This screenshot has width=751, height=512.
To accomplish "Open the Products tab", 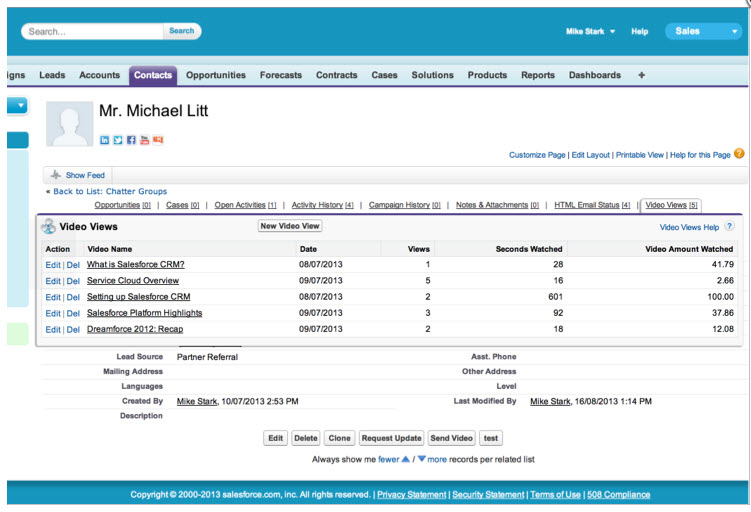I will (487, 75).
